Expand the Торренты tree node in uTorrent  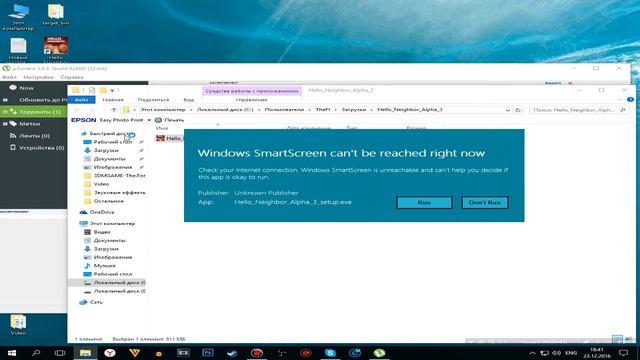click(x=5, y=111)
